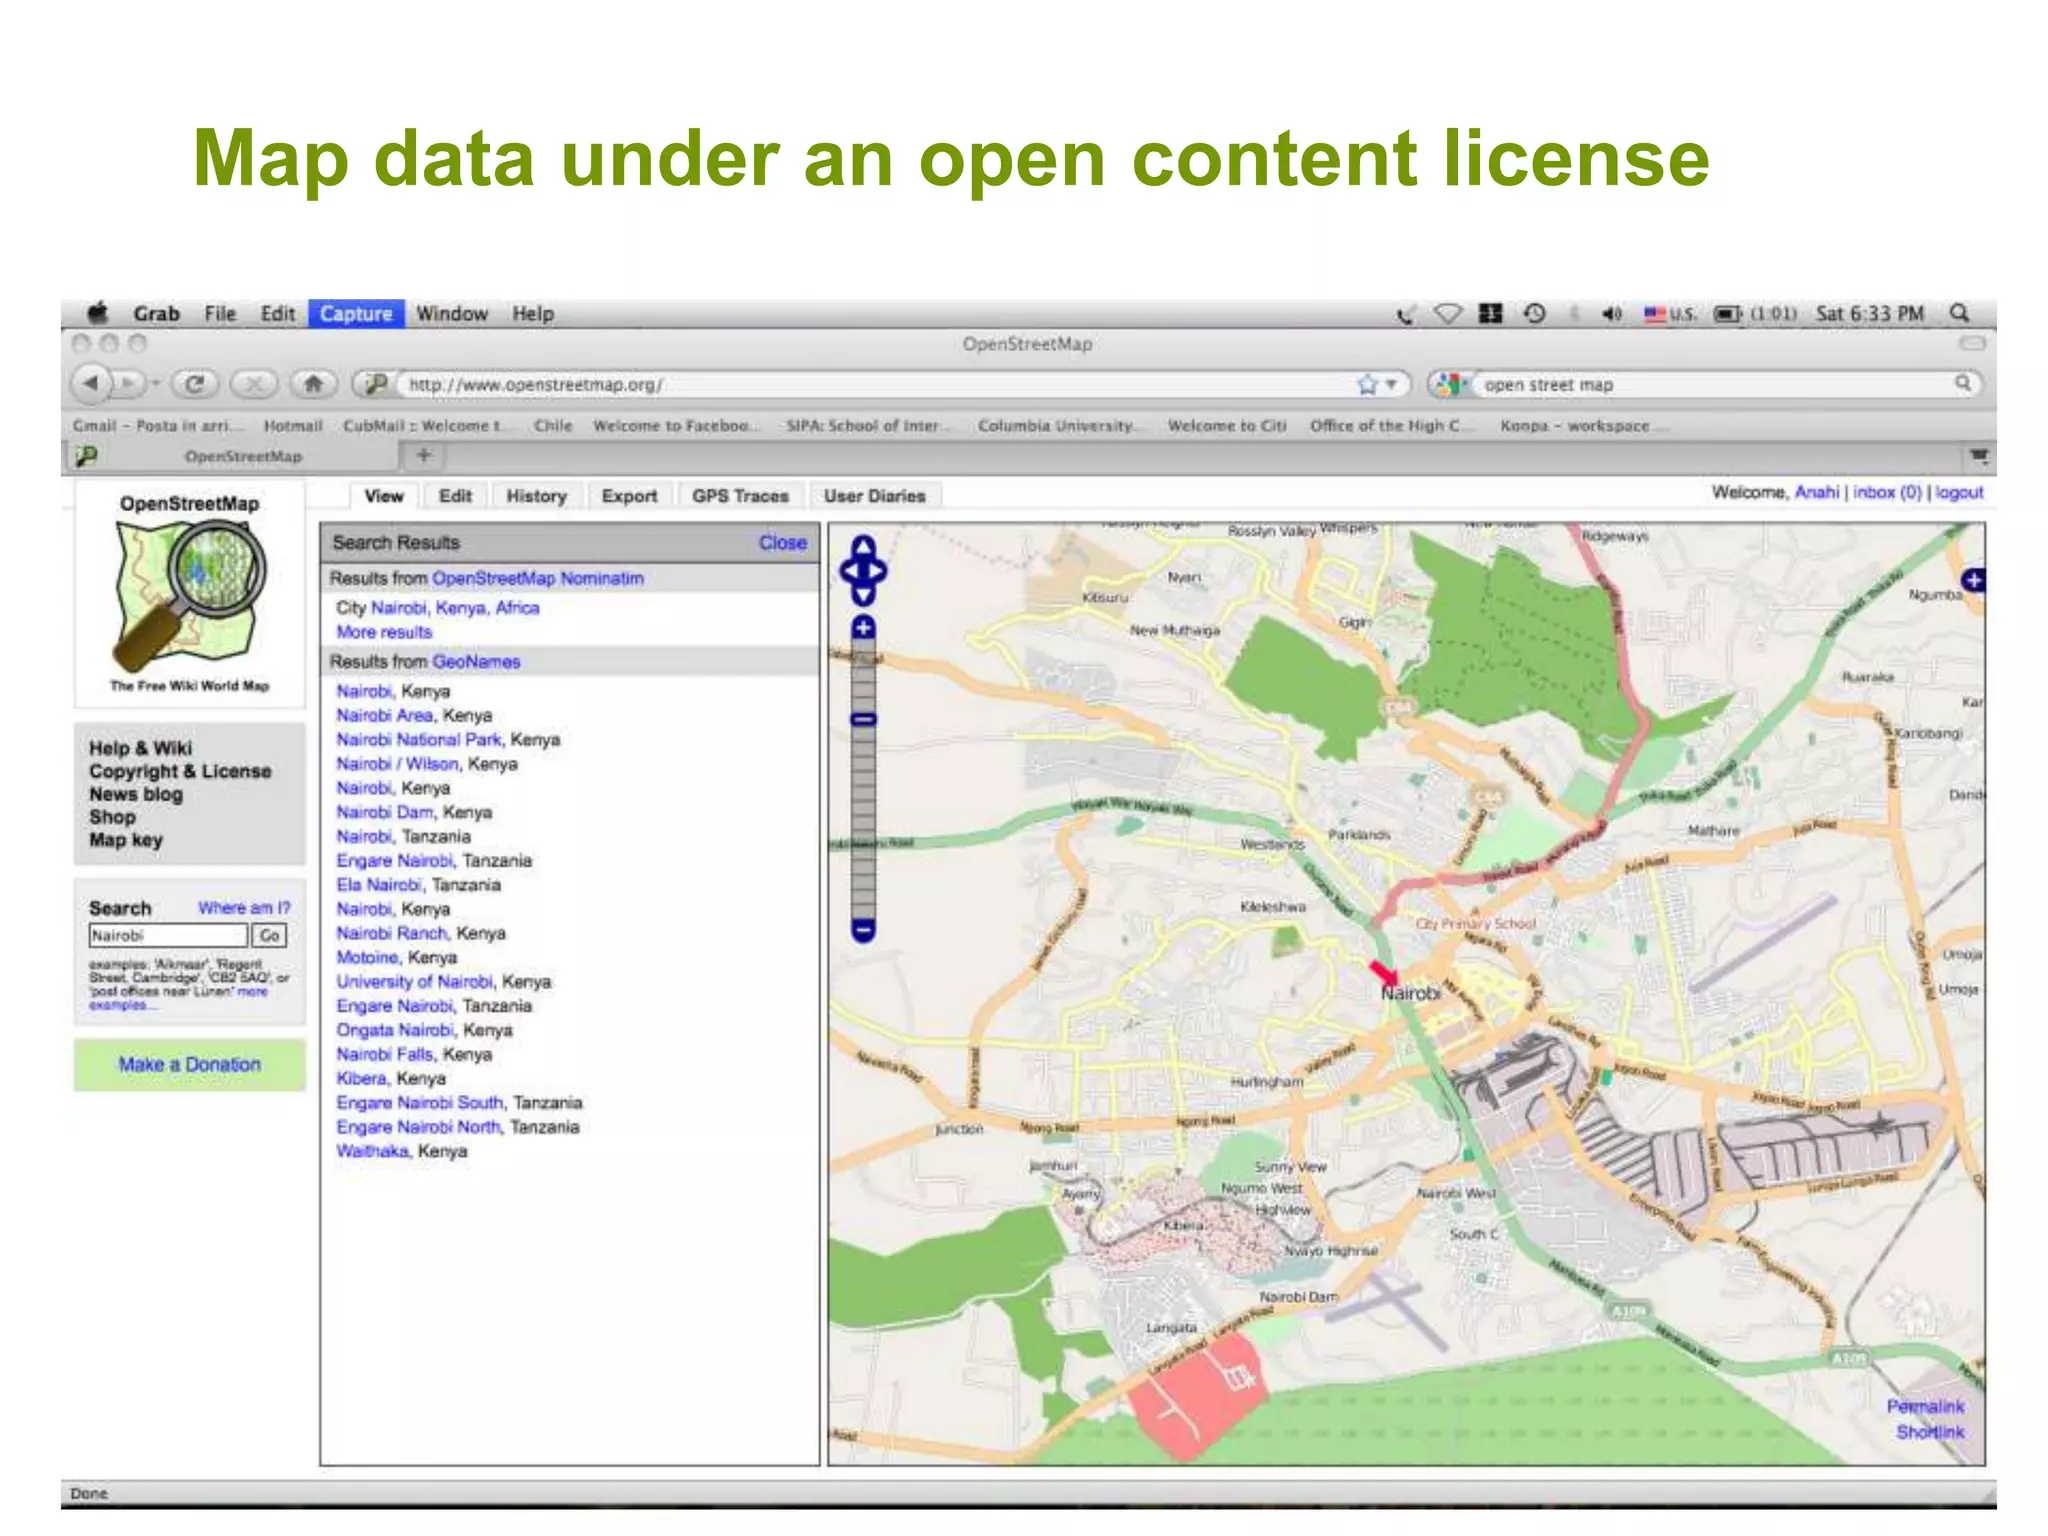
Task: Open the map layer switcher plus icon
Action: point(1973,580)
